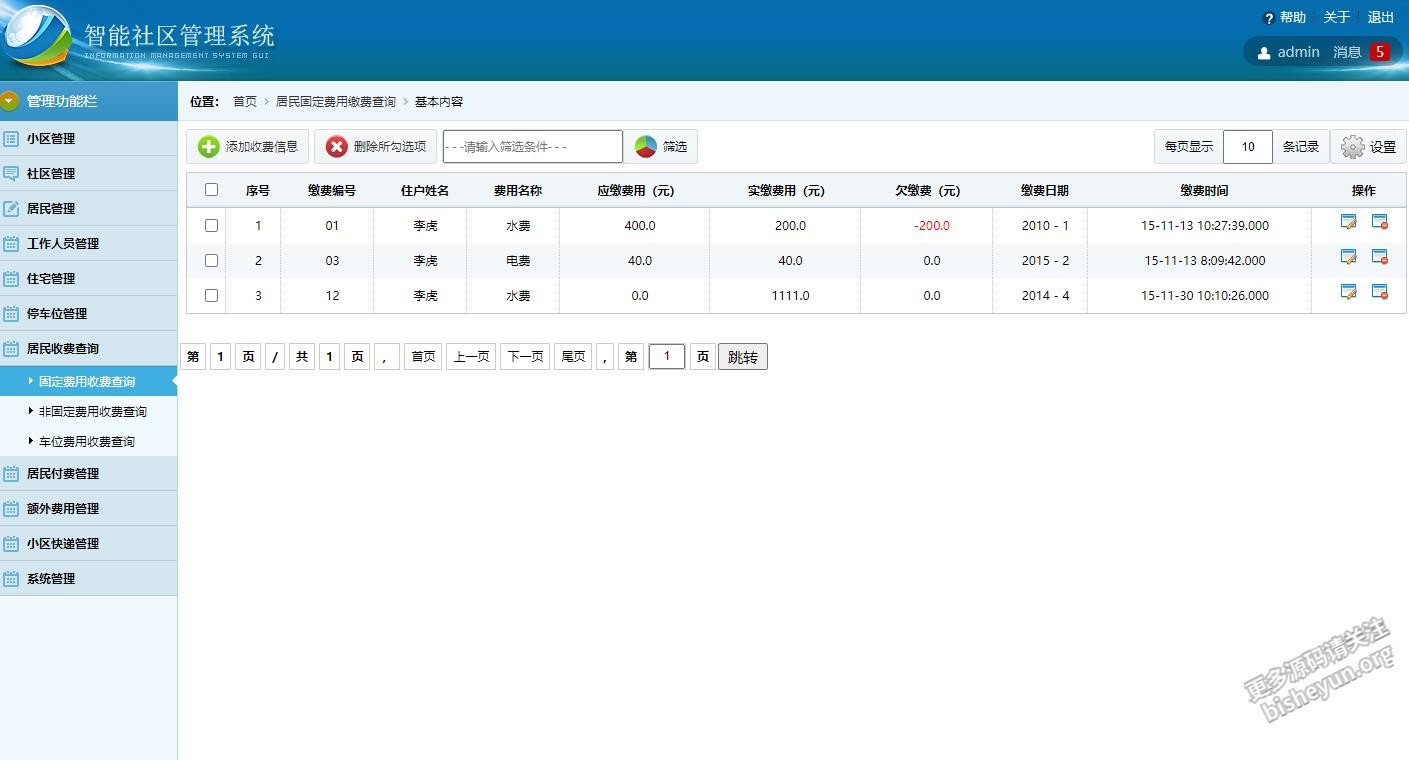Click the pie chart filter icon
The height and width of the screenshot is (760, 1409).
pos(645,147)
